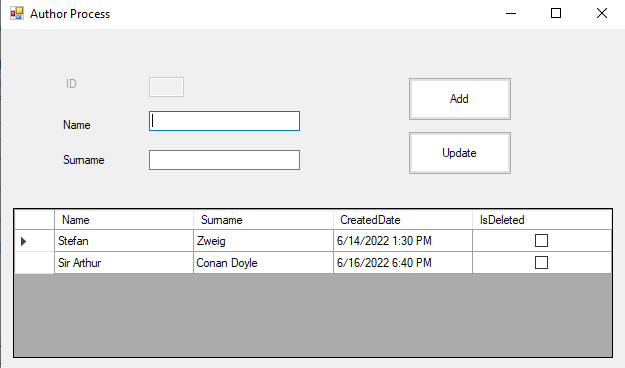Click the disabled ID text box
Image resolution: width=625 pixels, height=368 pixels.
point(167,87)
